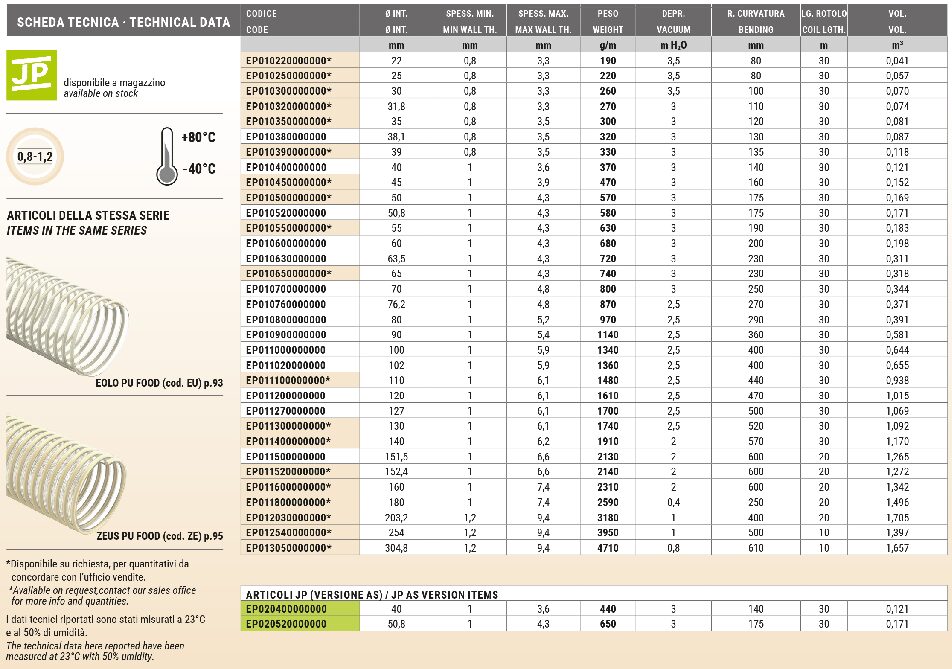Select the R. CURVATURA / BENDING column header

click(755, 21)
